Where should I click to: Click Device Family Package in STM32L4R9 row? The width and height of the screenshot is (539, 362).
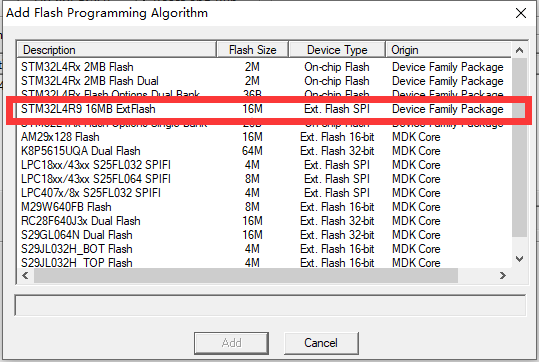pos(448,109)
